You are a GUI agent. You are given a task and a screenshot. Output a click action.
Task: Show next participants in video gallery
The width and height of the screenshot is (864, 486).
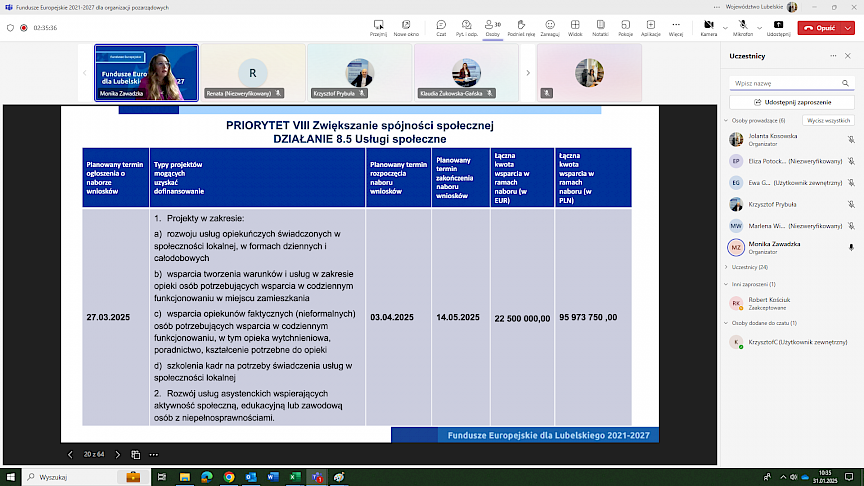(528, 73)
